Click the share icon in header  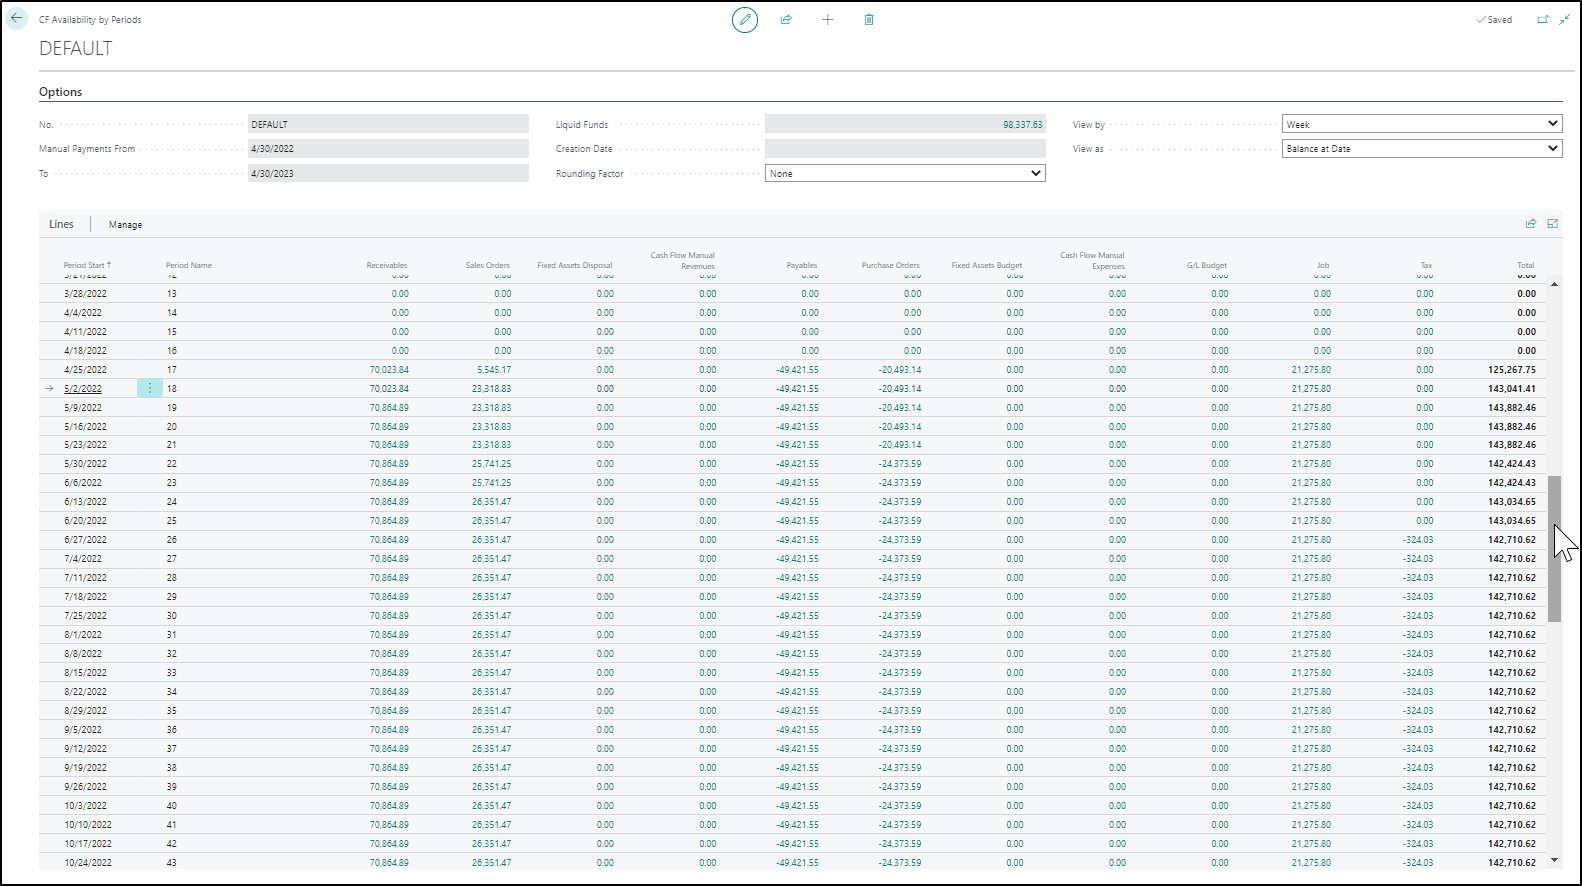point(786,20)
